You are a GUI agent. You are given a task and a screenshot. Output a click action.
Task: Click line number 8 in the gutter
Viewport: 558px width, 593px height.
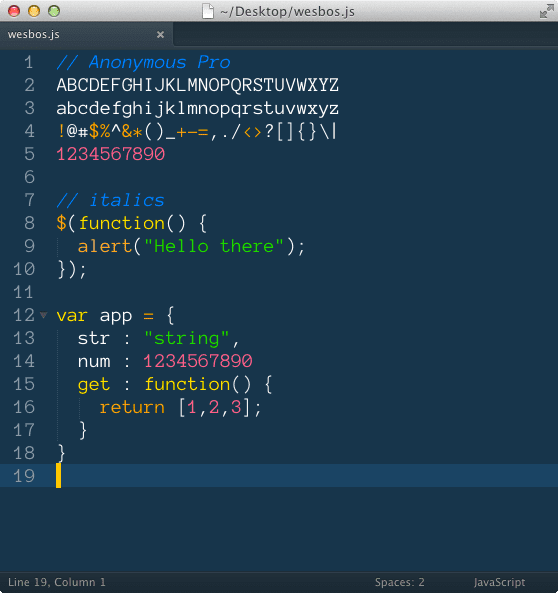[x=30, y=223]
